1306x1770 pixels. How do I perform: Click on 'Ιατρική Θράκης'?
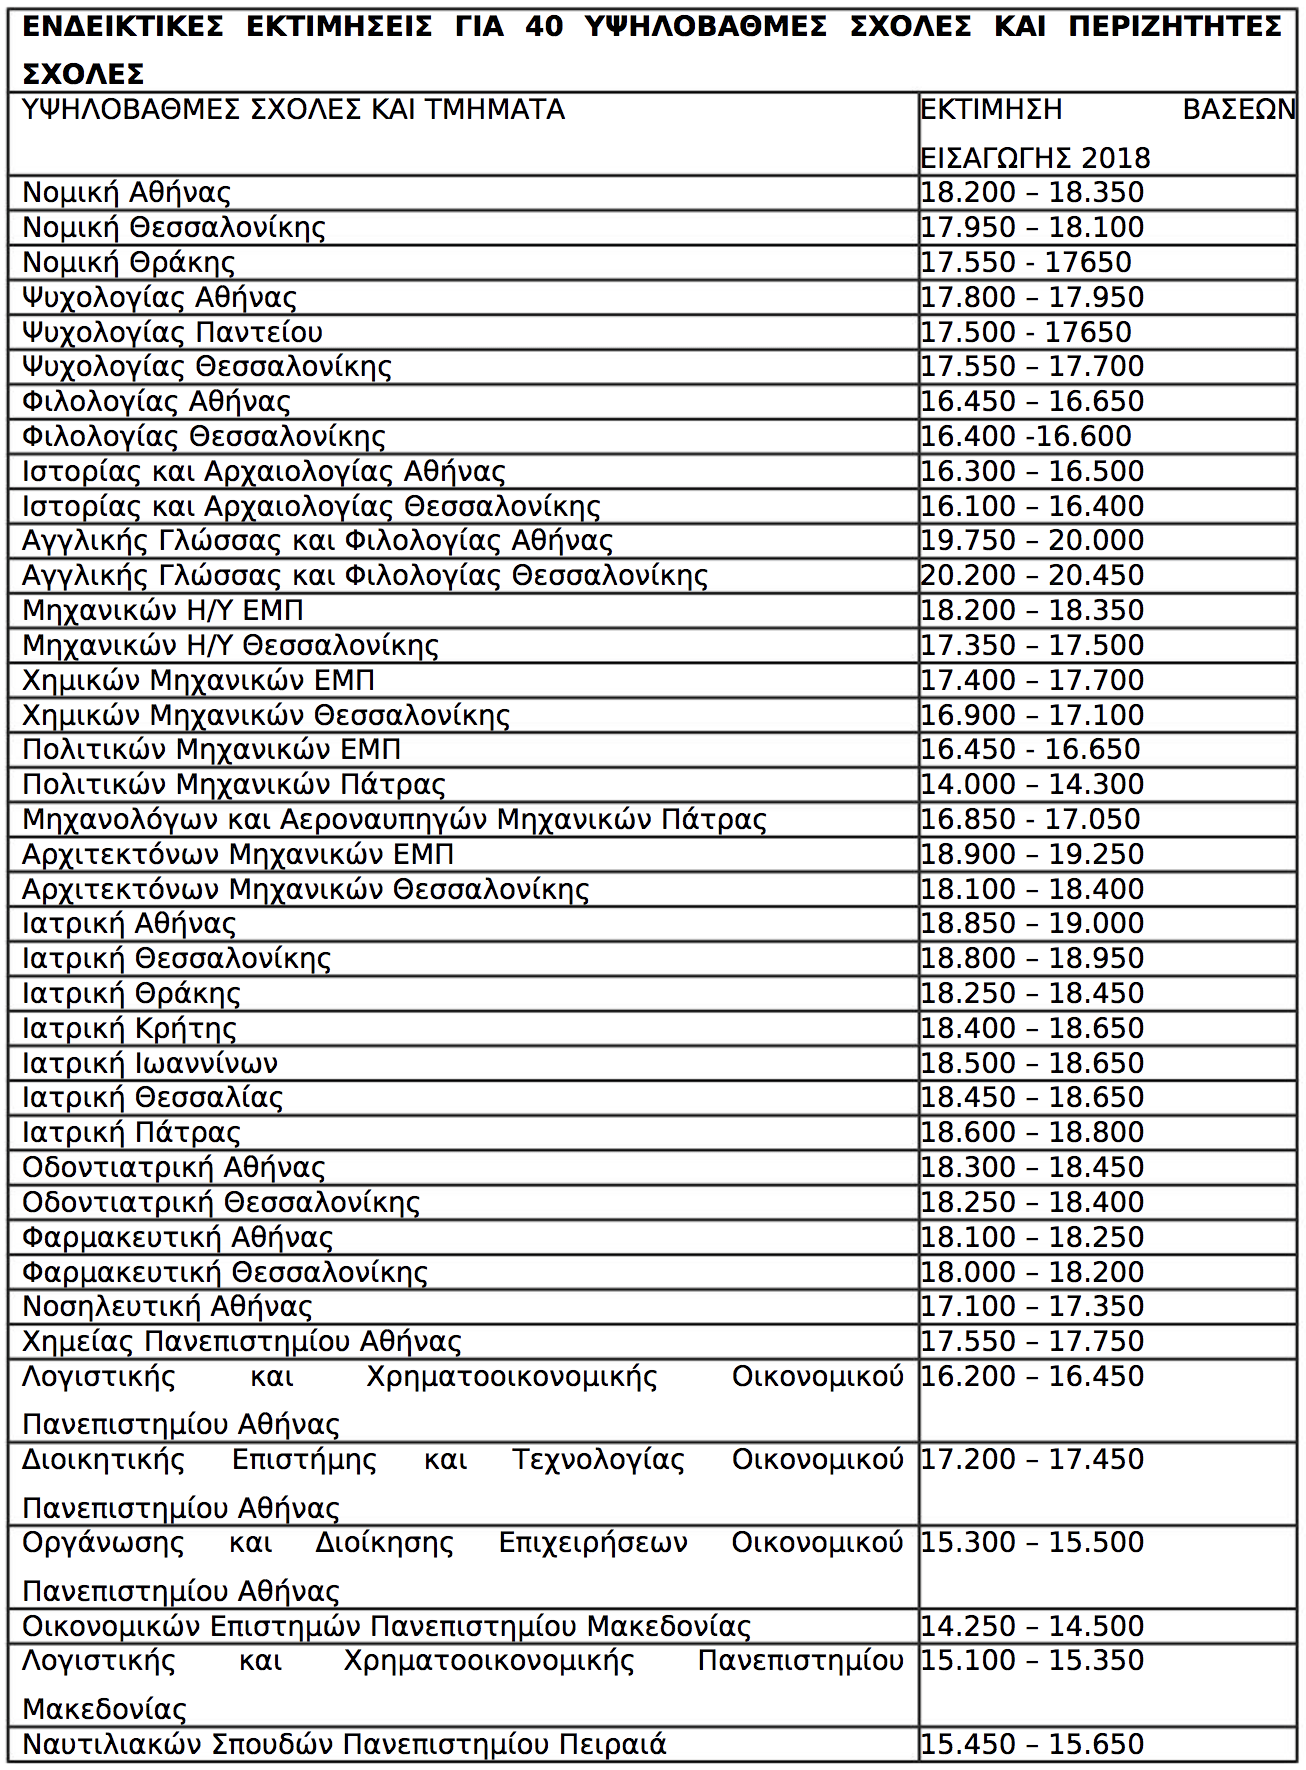coord(131,994)
